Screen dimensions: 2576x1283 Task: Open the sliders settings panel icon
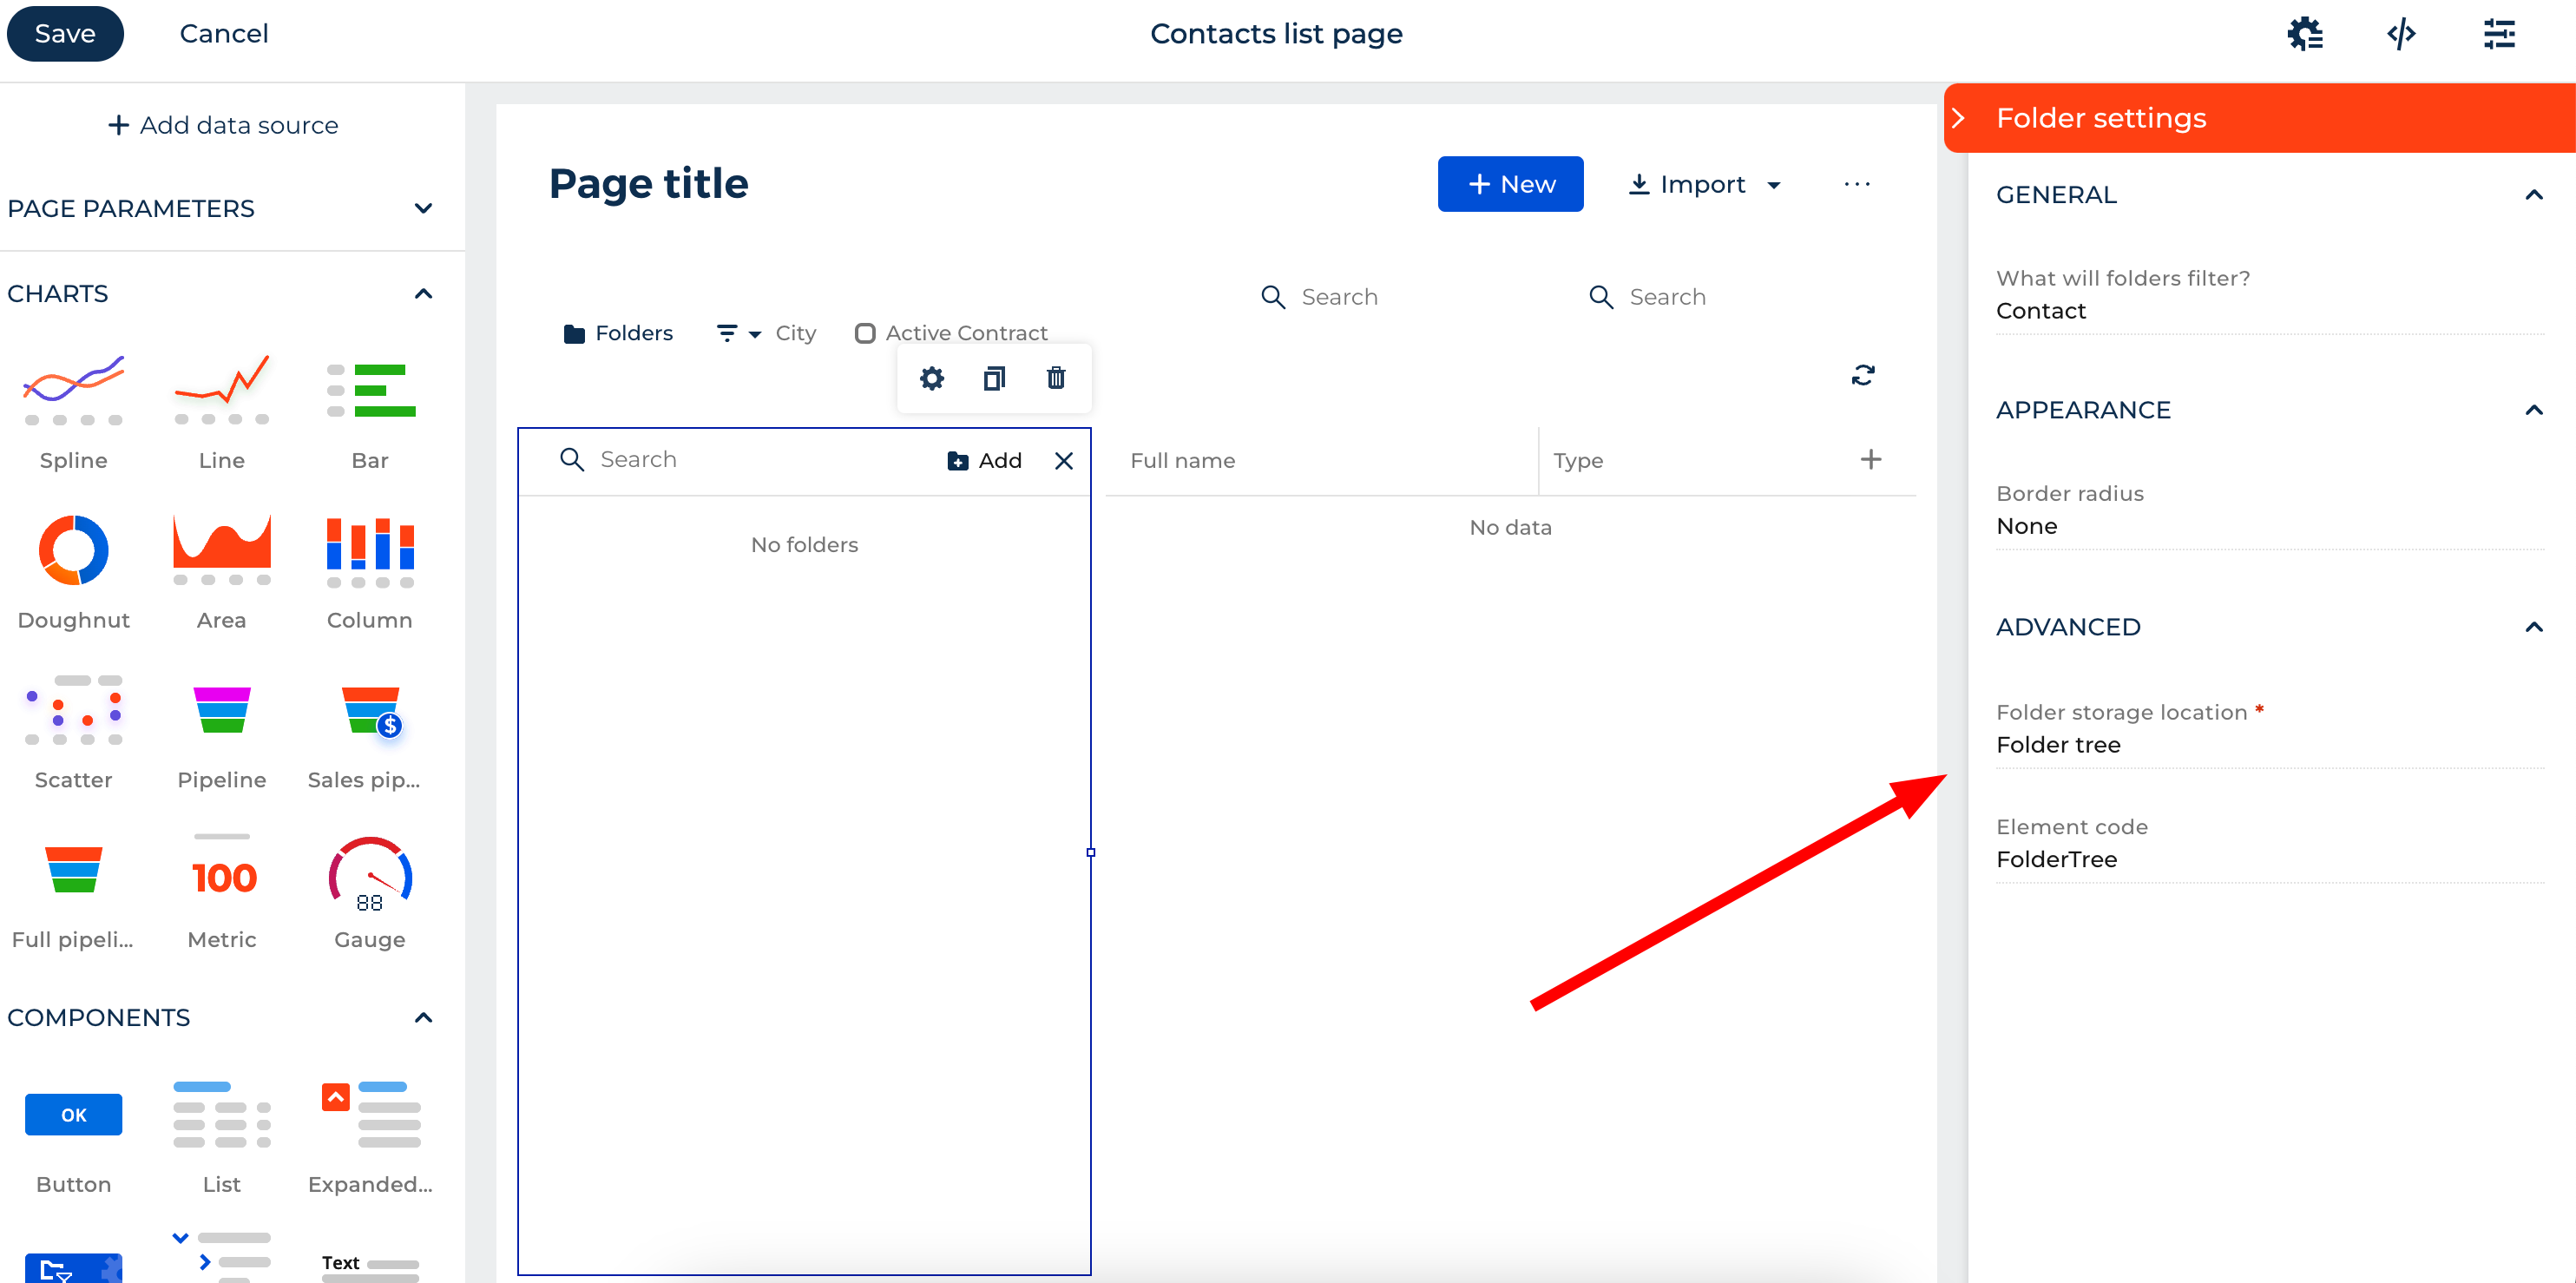[x=2498, y=34]
